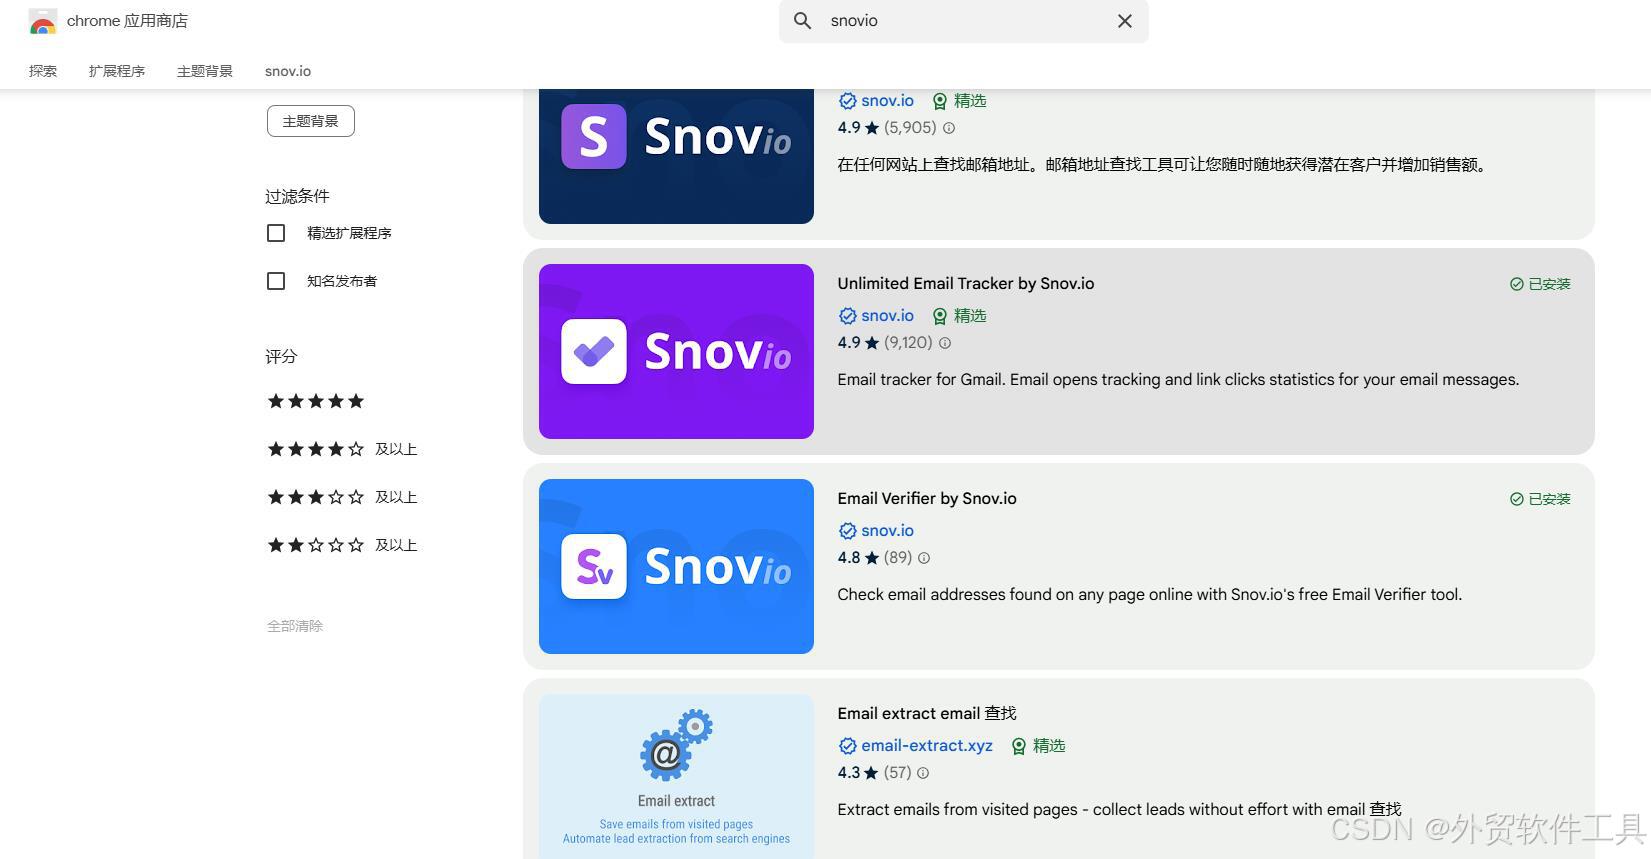Screen dimensions: 1651x859
Task: Click snov.io publisher link on Email Verifier card
Action: [x=887, y=531]
